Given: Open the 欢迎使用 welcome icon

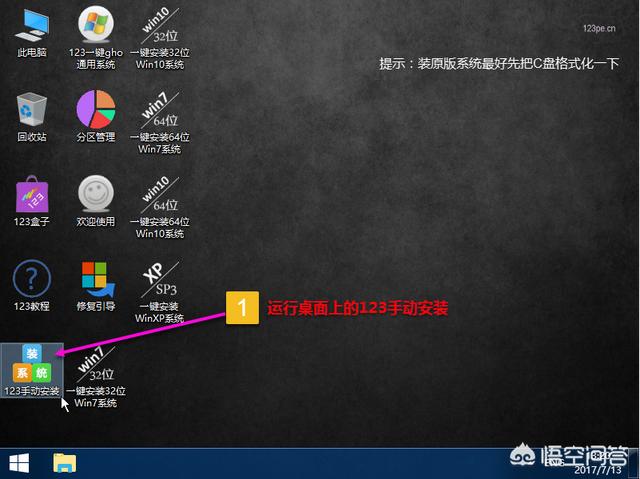Looking at the screenshot, I should coord(97,195).
